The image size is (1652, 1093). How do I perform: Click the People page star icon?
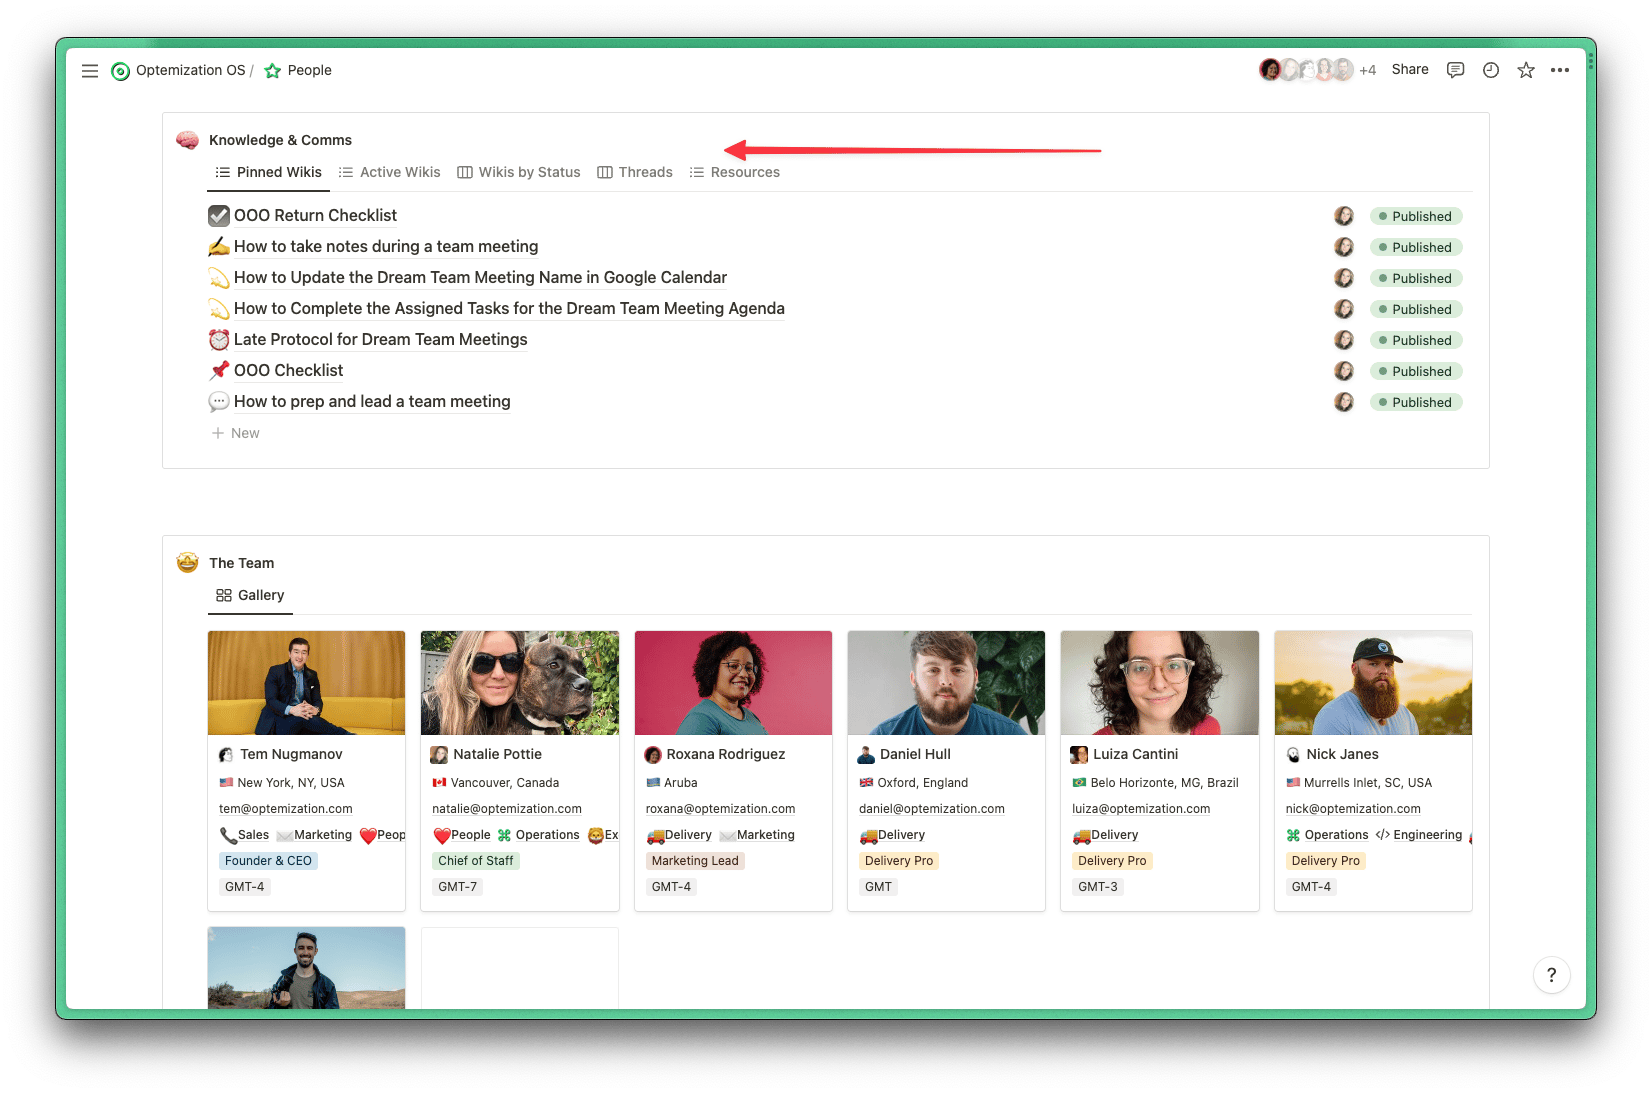point(272,71)
